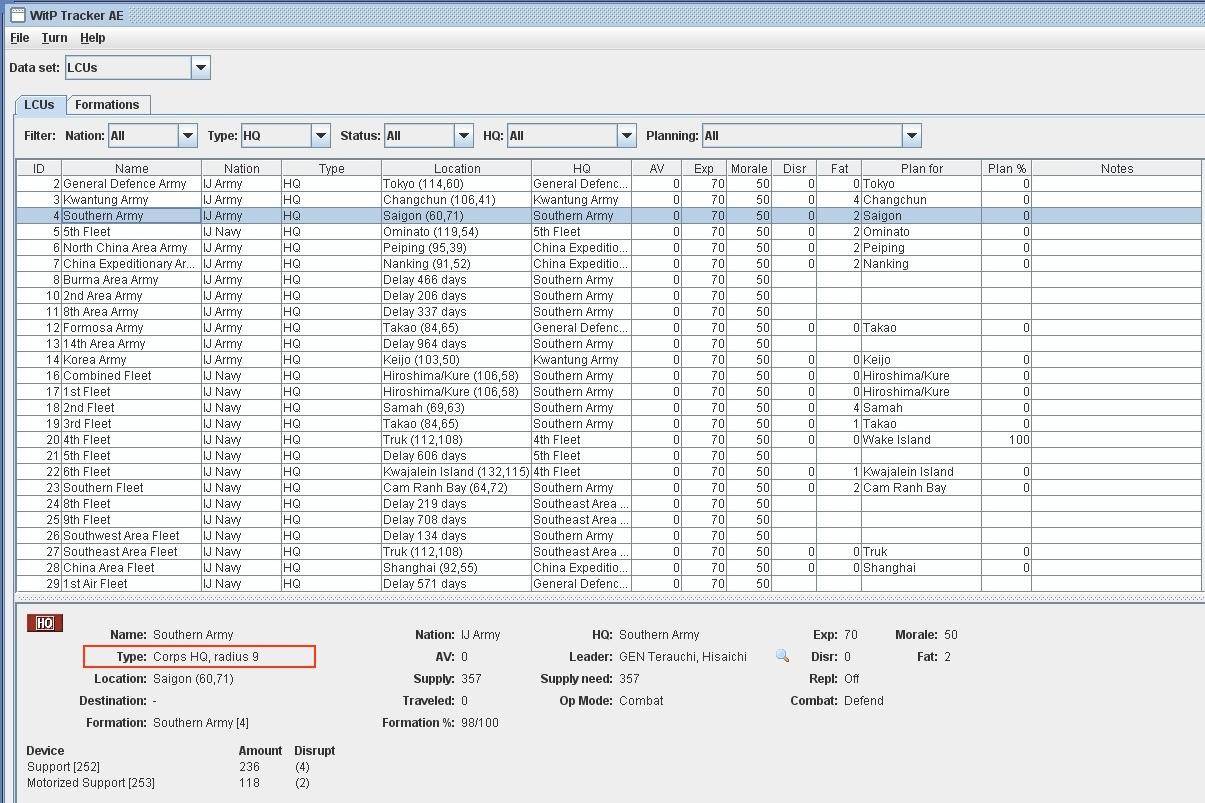Open the Data set dropdown
This screenshot has width=1205, height=803.
coord(200,68)
